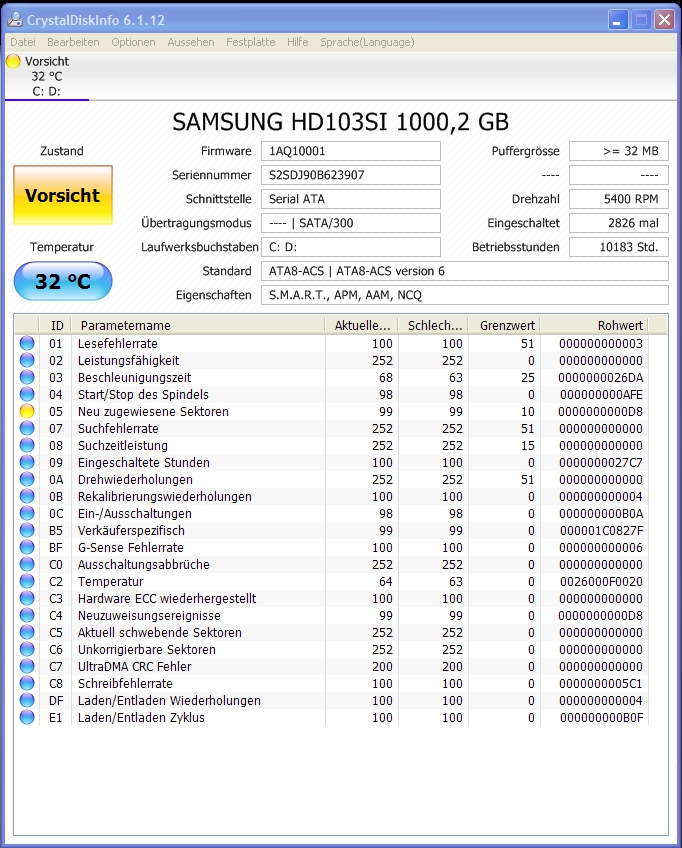
Task: Click the status orb for Unkorrigierbare Sektoren
Action: click(x=27, y=650)
